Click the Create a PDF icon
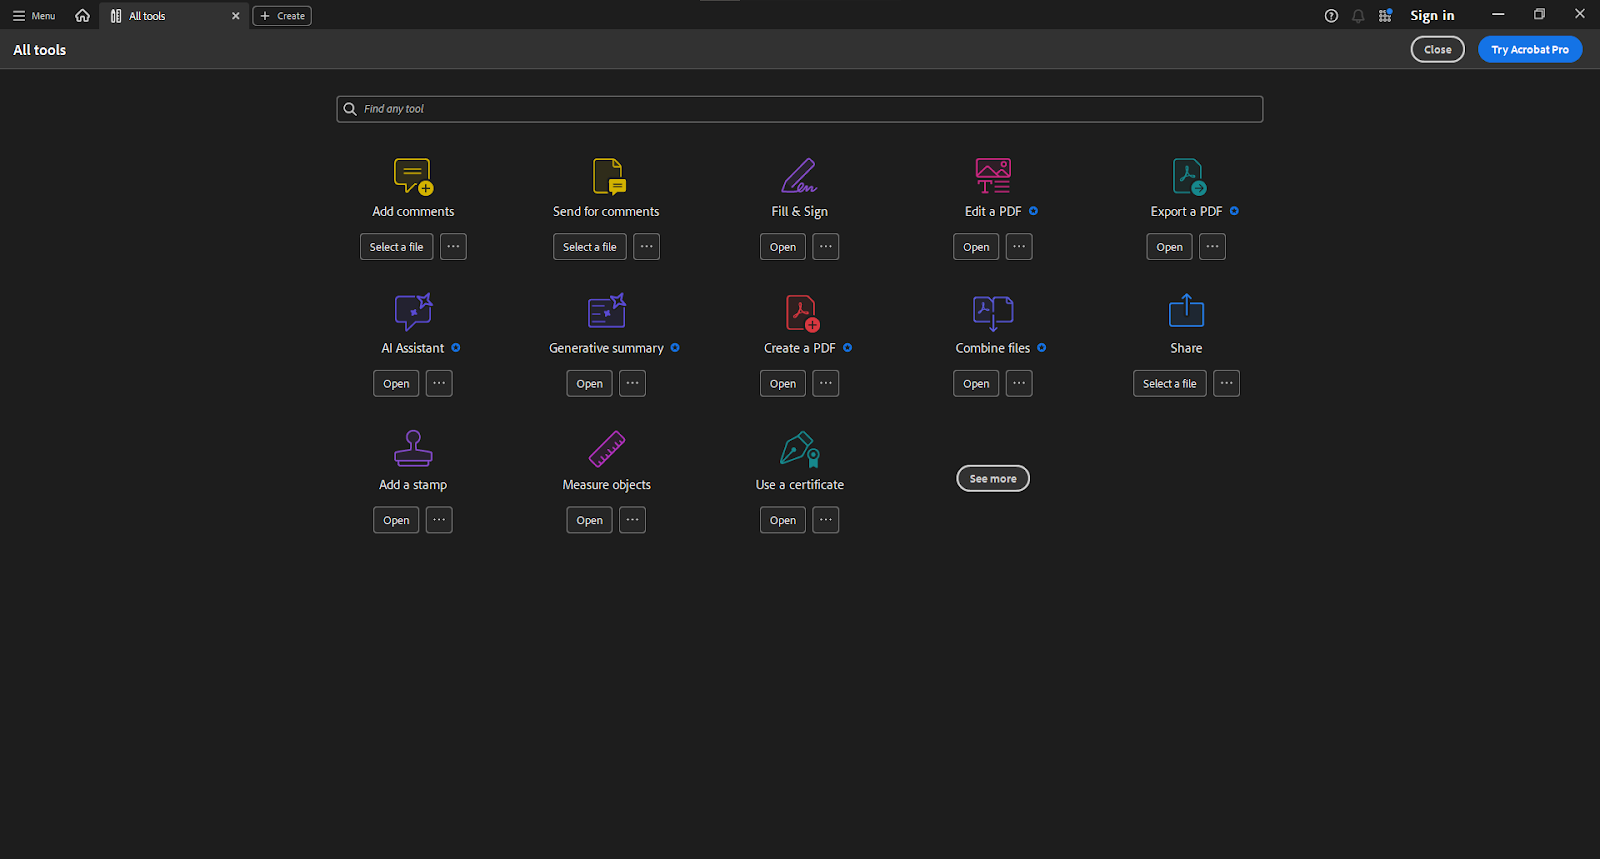Image resolution: width=1600 pixels, height=859 pixels. click(x=802, y=313)
